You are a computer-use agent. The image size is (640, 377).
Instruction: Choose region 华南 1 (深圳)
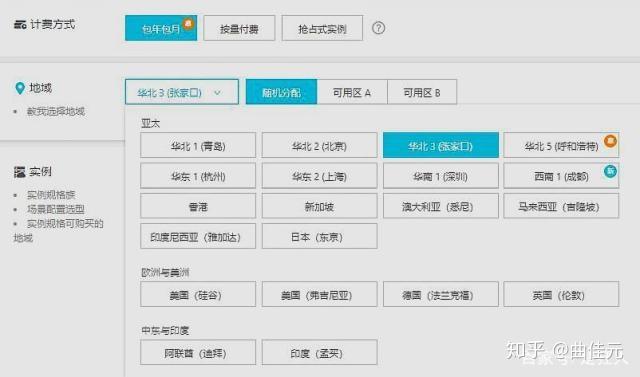click(440, 176)
